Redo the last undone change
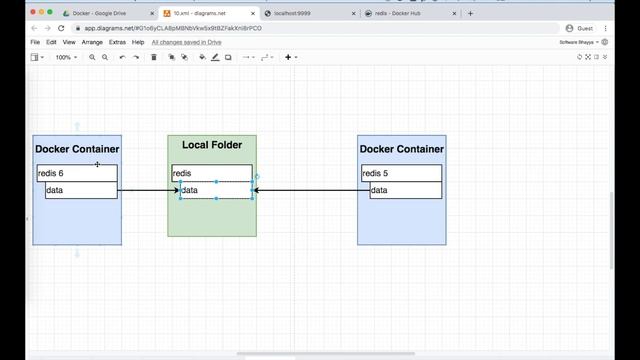This screenshot has height=360, width=640. (x=136, y=58)
